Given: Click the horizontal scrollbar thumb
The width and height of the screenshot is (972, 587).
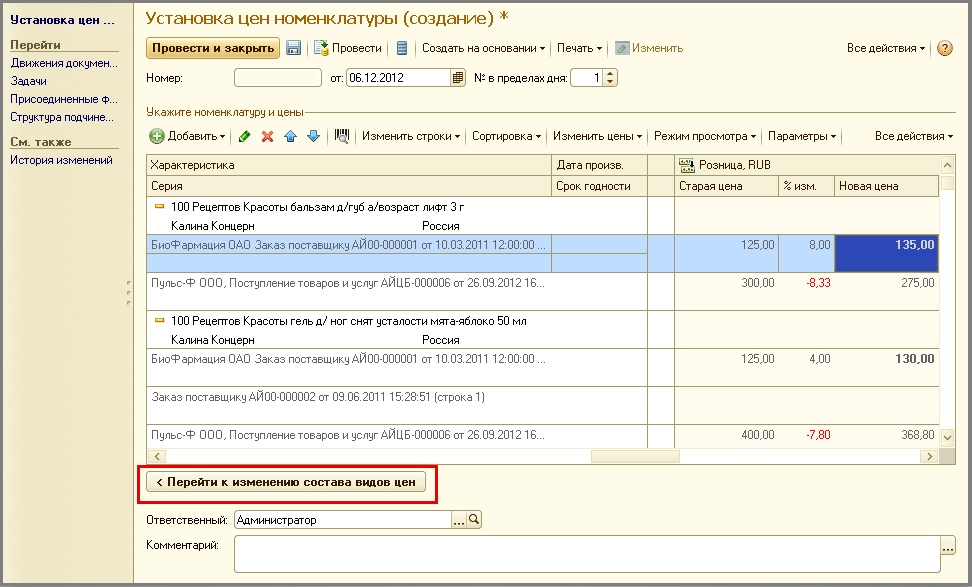Looking at the screenshot, I should point(635,457).
